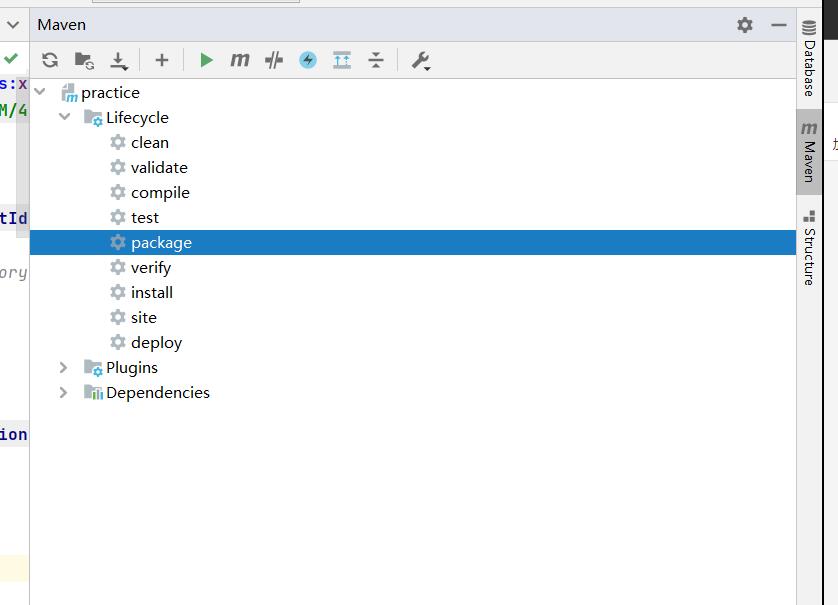Screen dimensions: 838x605
Task: Collapse all nodes in Maven tree
Action: (376, 60)
